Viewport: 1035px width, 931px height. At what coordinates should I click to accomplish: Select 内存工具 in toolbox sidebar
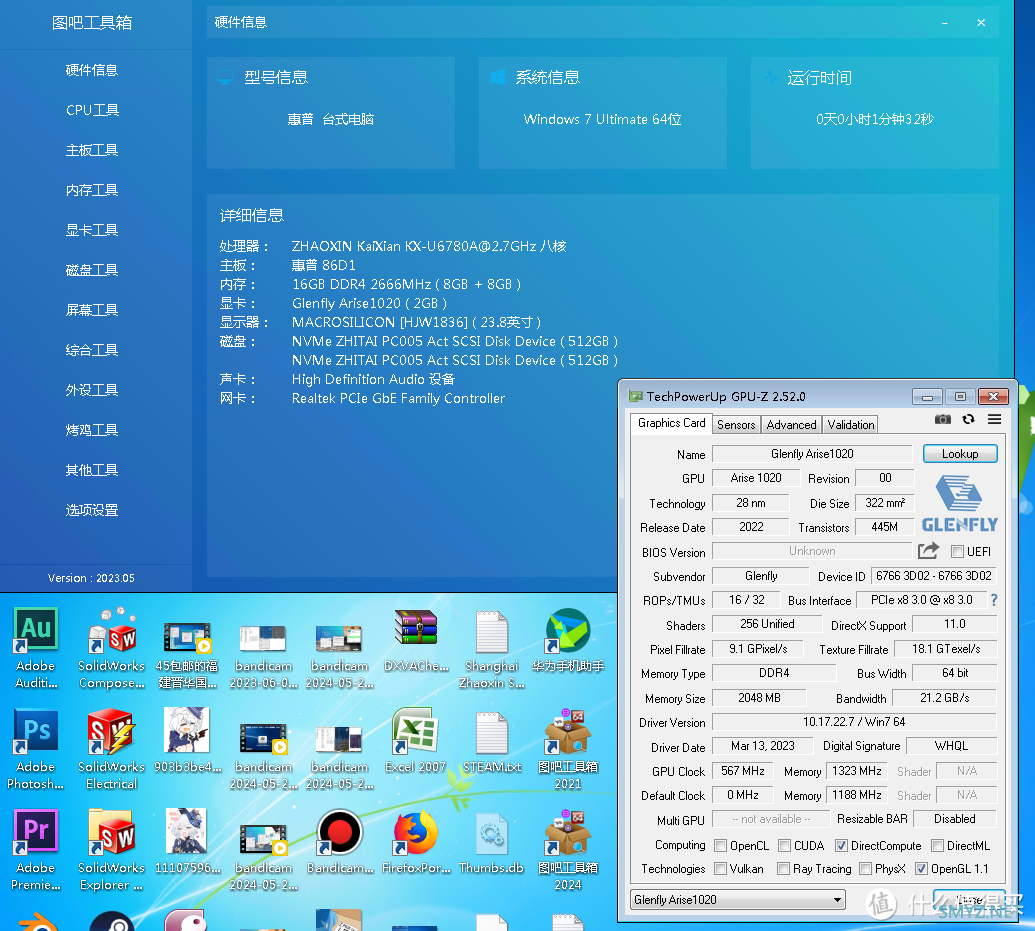(92, 190)
